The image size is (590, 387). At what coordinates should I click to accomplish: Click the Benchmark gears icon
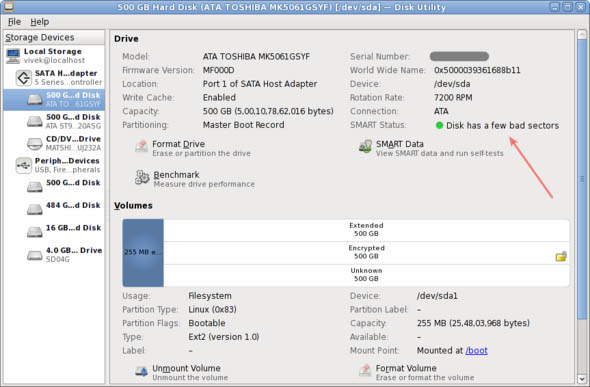tap(142, 178)
